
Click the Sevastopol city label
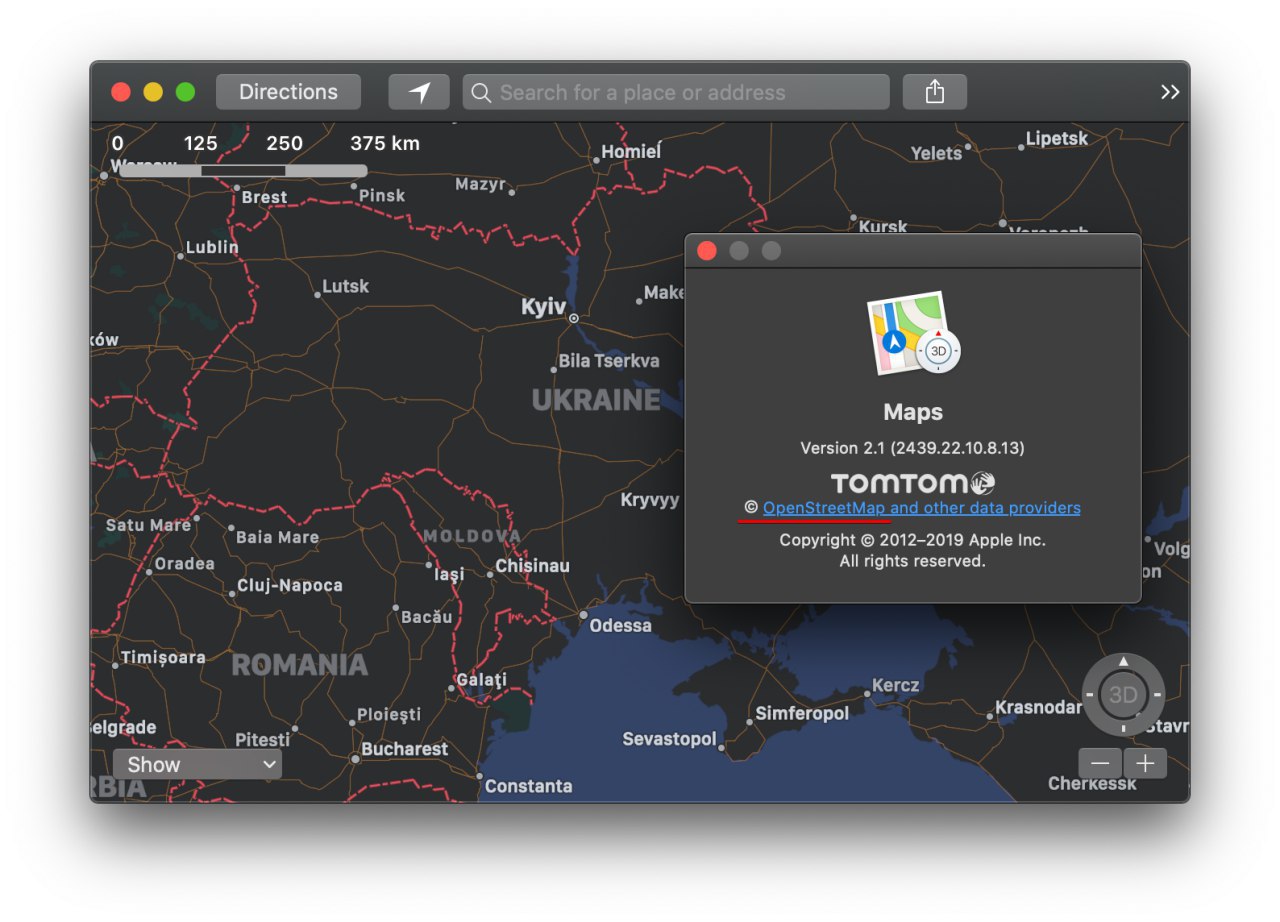coord(669,739)
